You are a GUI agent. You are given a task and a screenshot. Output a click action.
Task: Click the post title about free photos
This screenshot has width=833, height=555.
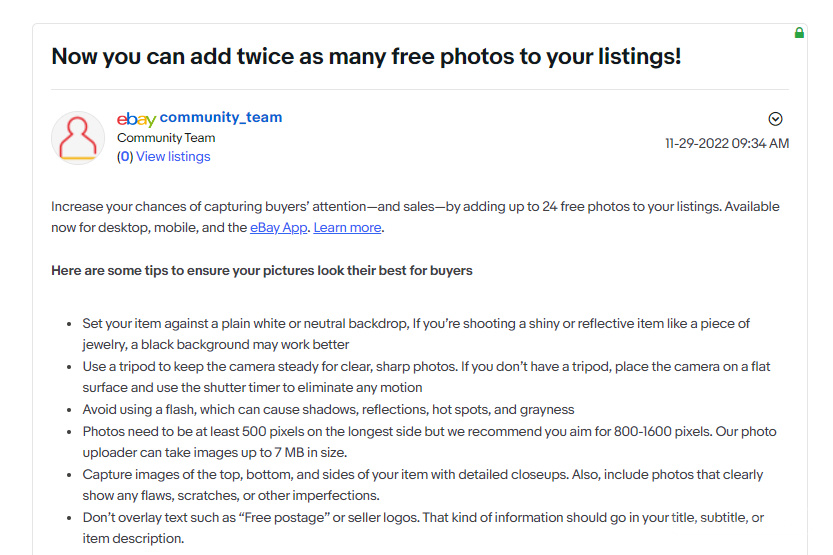click(366, 56)
